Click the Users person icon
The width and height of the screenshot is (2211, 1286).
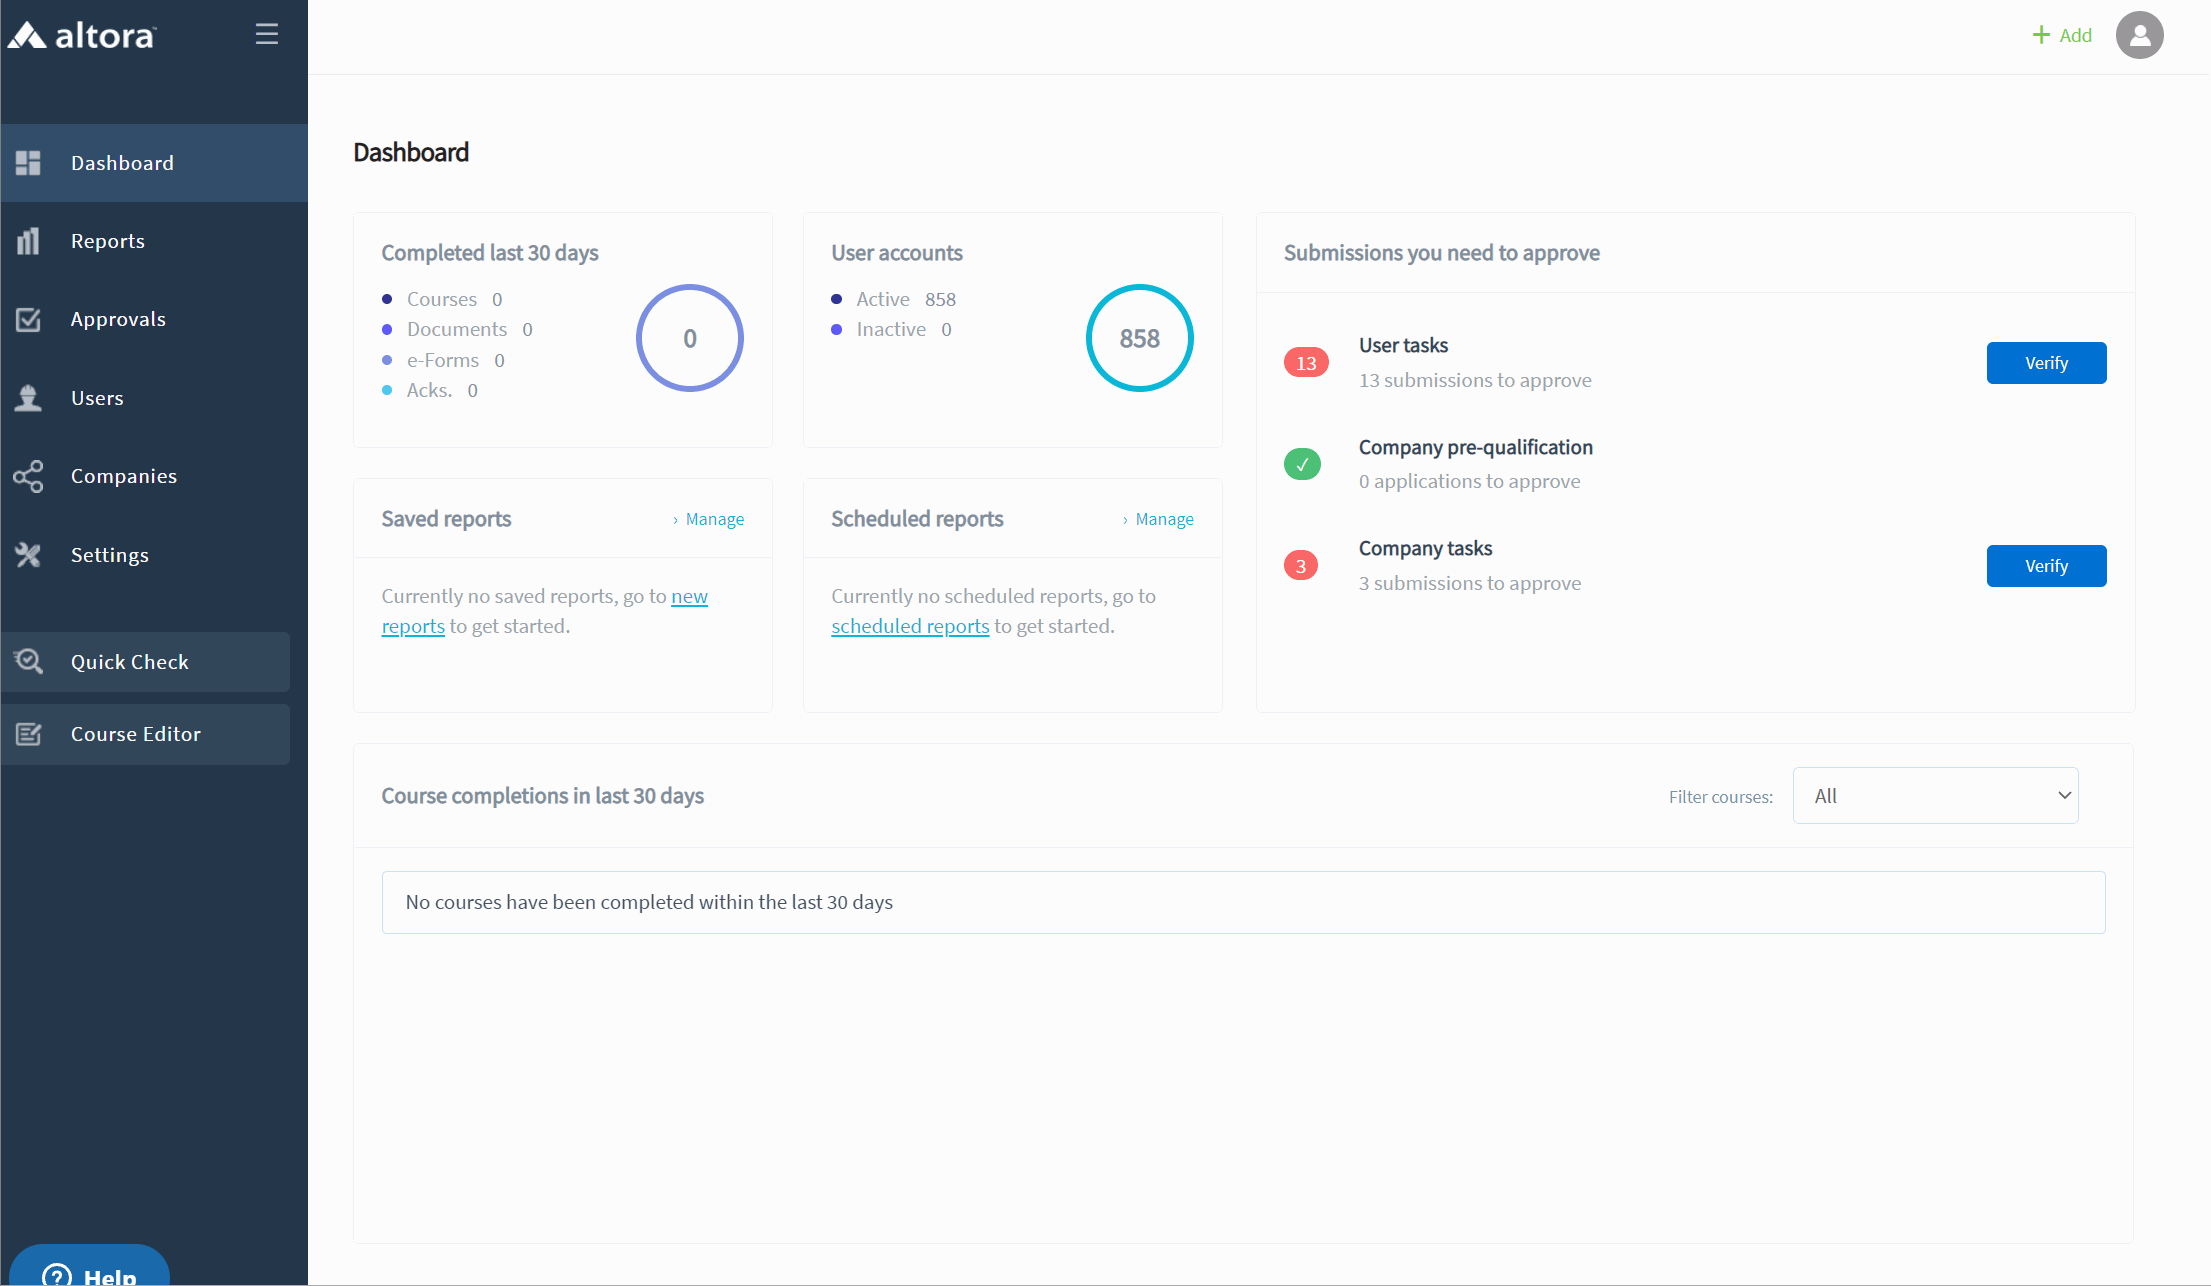28,398
